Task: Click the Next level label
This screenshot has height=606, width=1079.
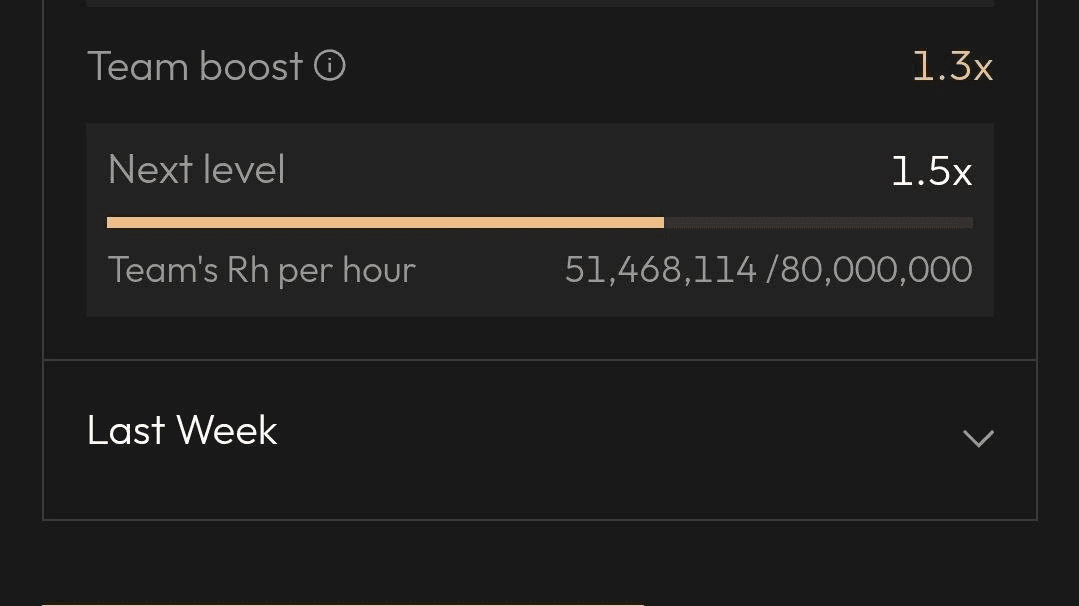Action: [196, 169]
